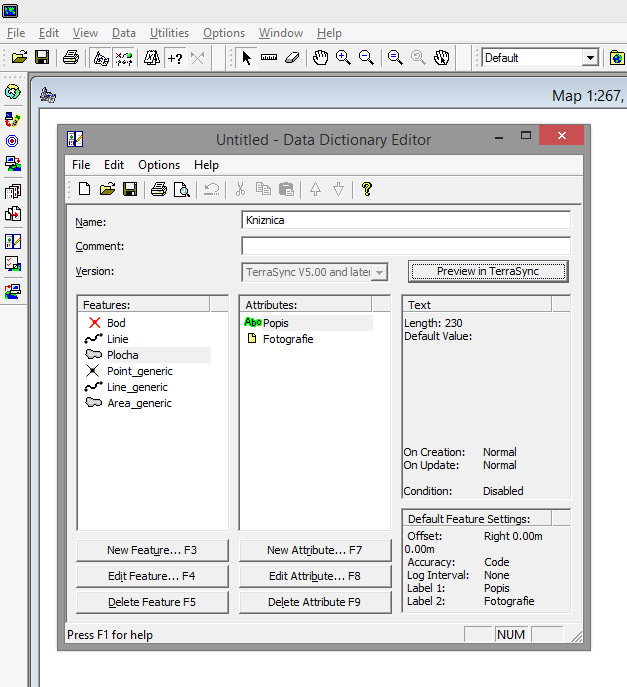The height and width of the screenshot is (687, 627).
Task: Click the Save icon in main toolbar
Action: coord(42,57)
